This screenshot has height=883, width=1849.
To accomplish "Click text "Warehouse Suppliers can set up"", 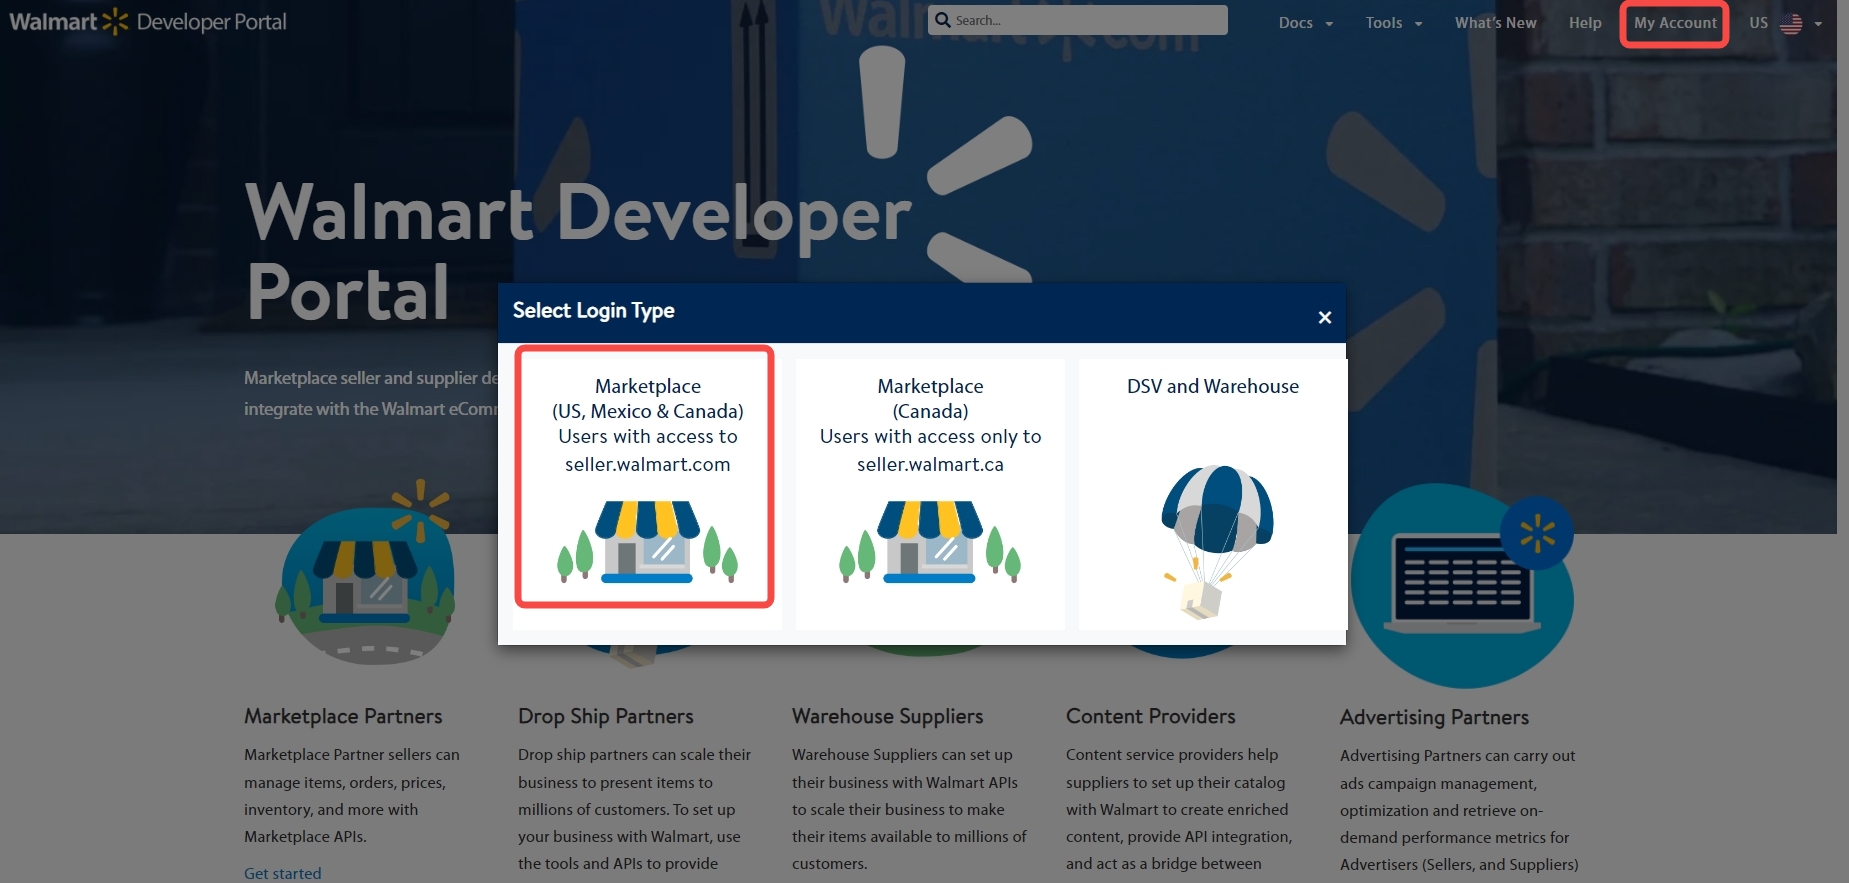I will (x=902, y=755).
